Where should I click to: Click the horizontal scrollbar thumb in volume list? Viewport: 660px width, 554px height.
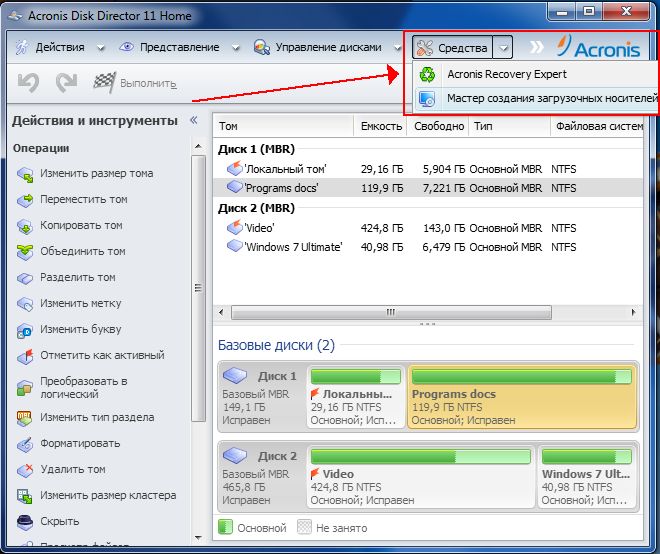[x=391, y=312]
